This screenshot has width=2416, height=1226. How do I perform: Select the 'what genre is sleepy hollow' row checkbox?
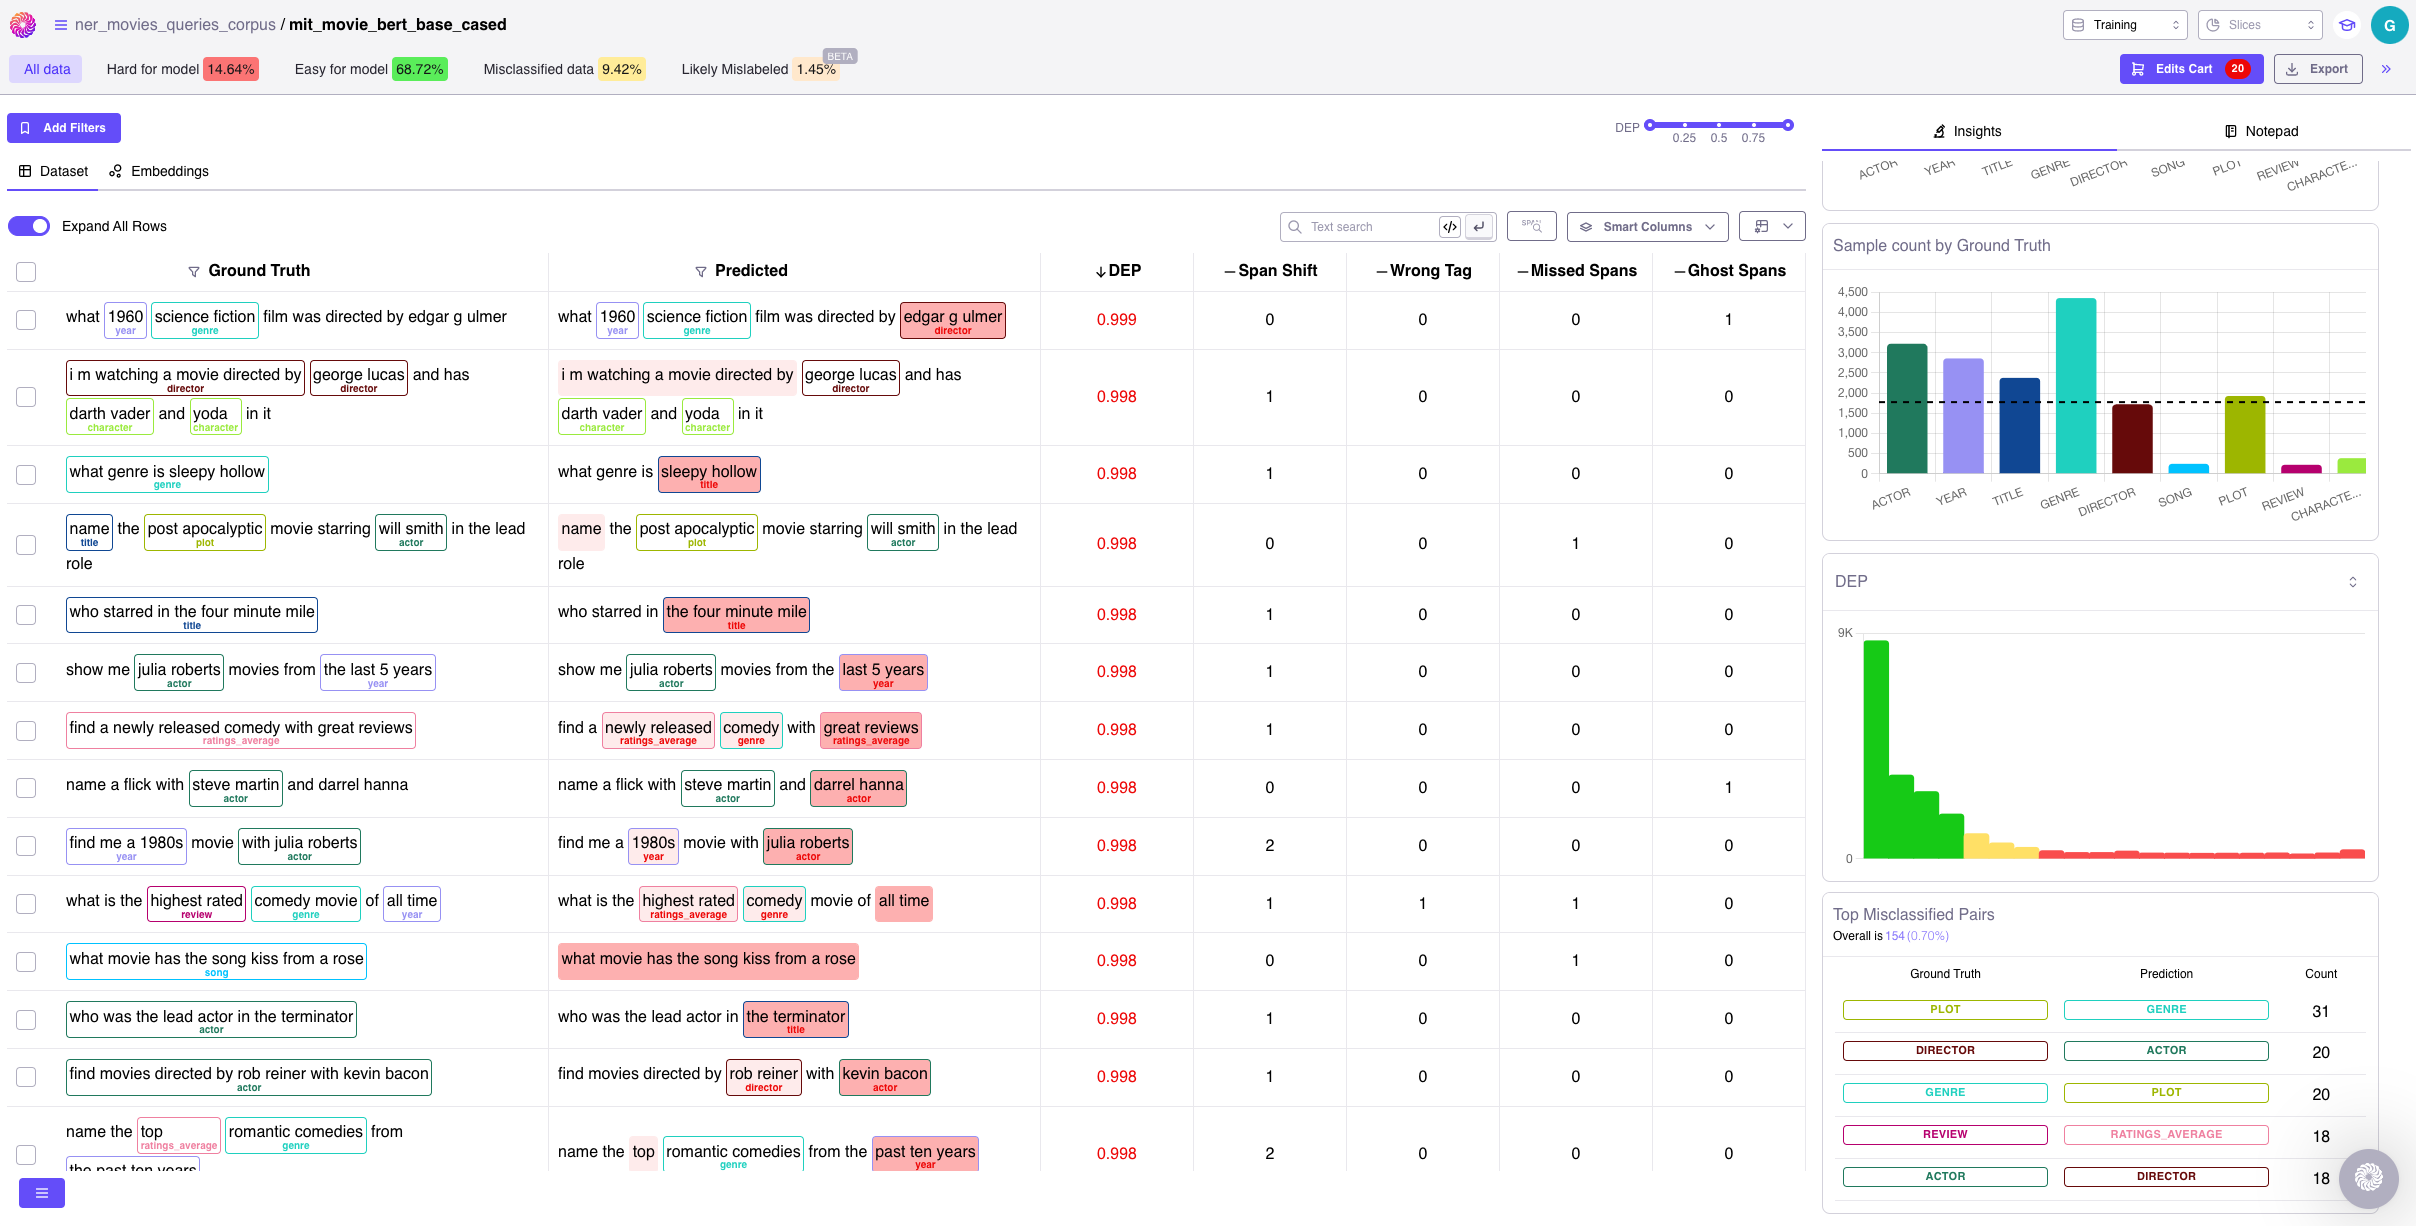26,474
